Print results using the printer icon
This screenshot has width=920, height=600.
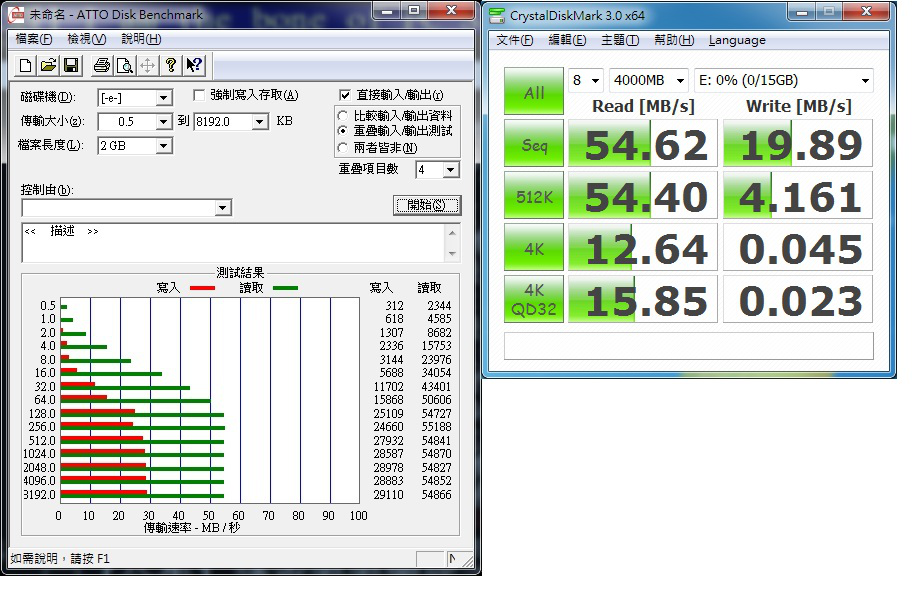102,65
